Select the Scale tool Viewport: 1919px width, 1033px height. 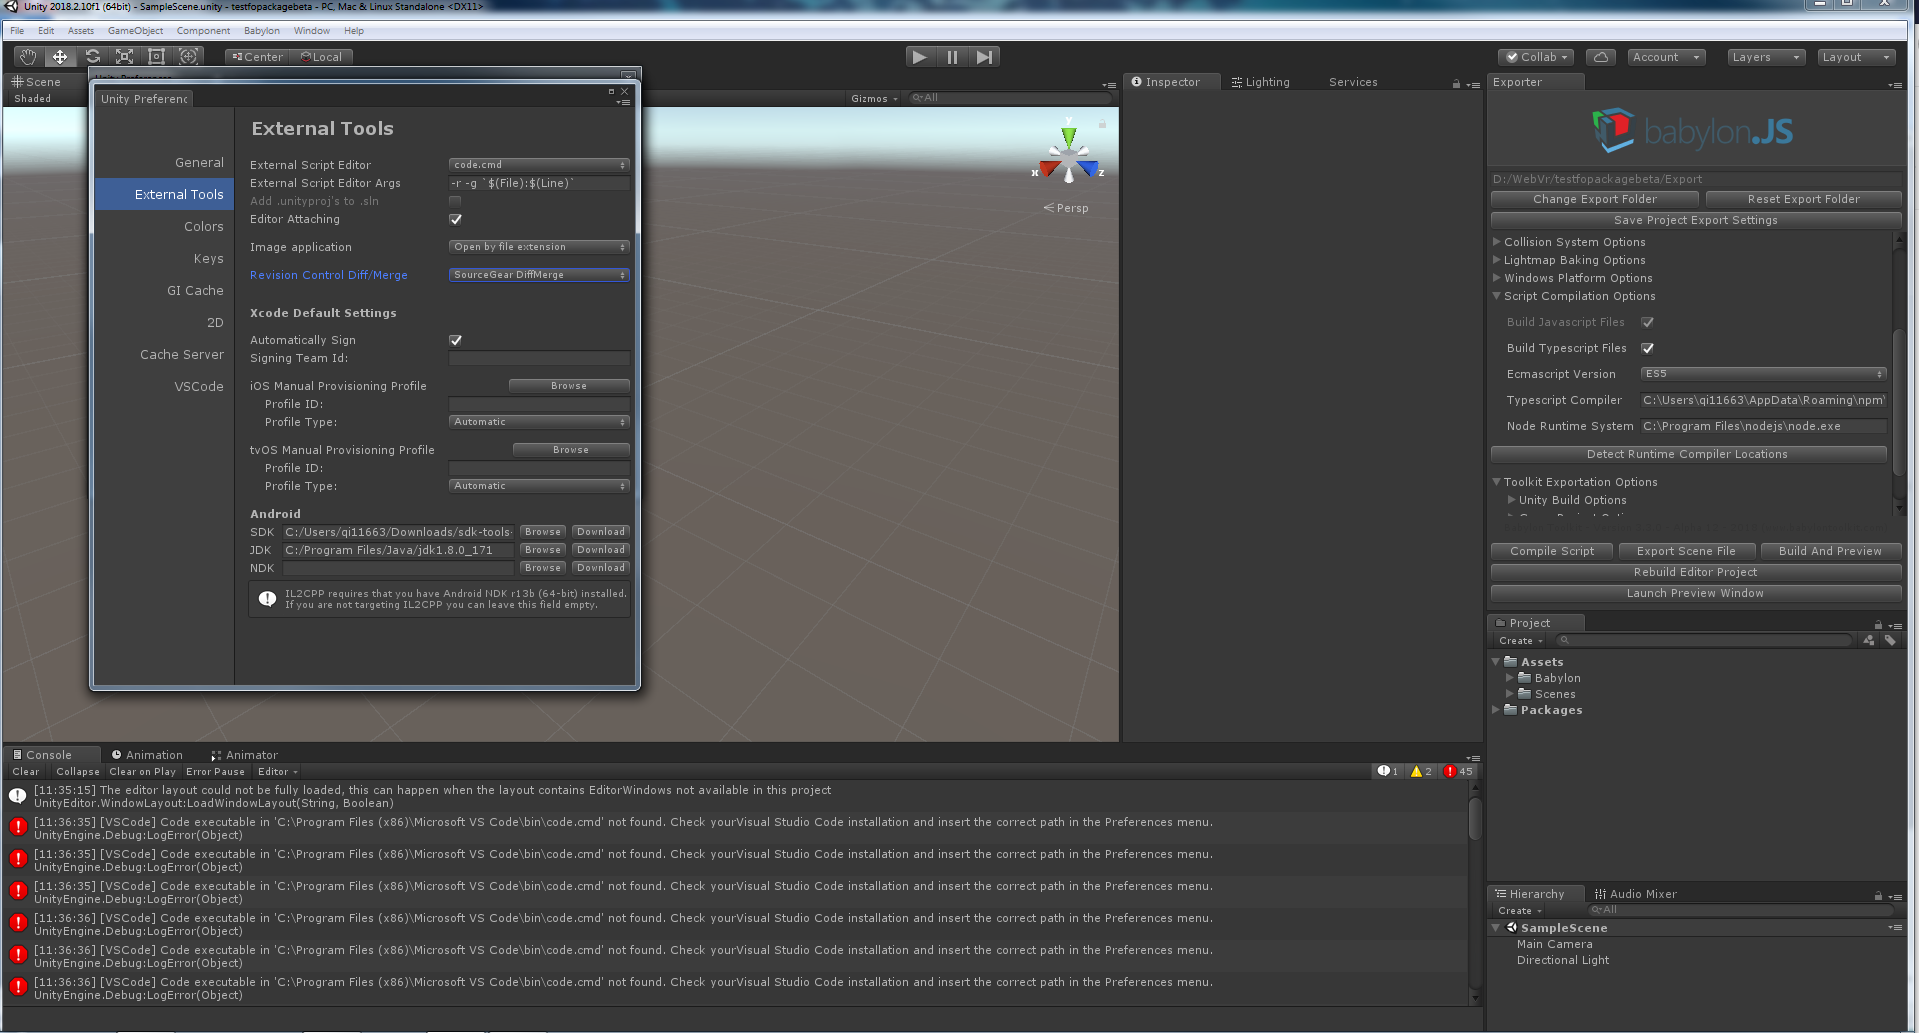[124, 57]
